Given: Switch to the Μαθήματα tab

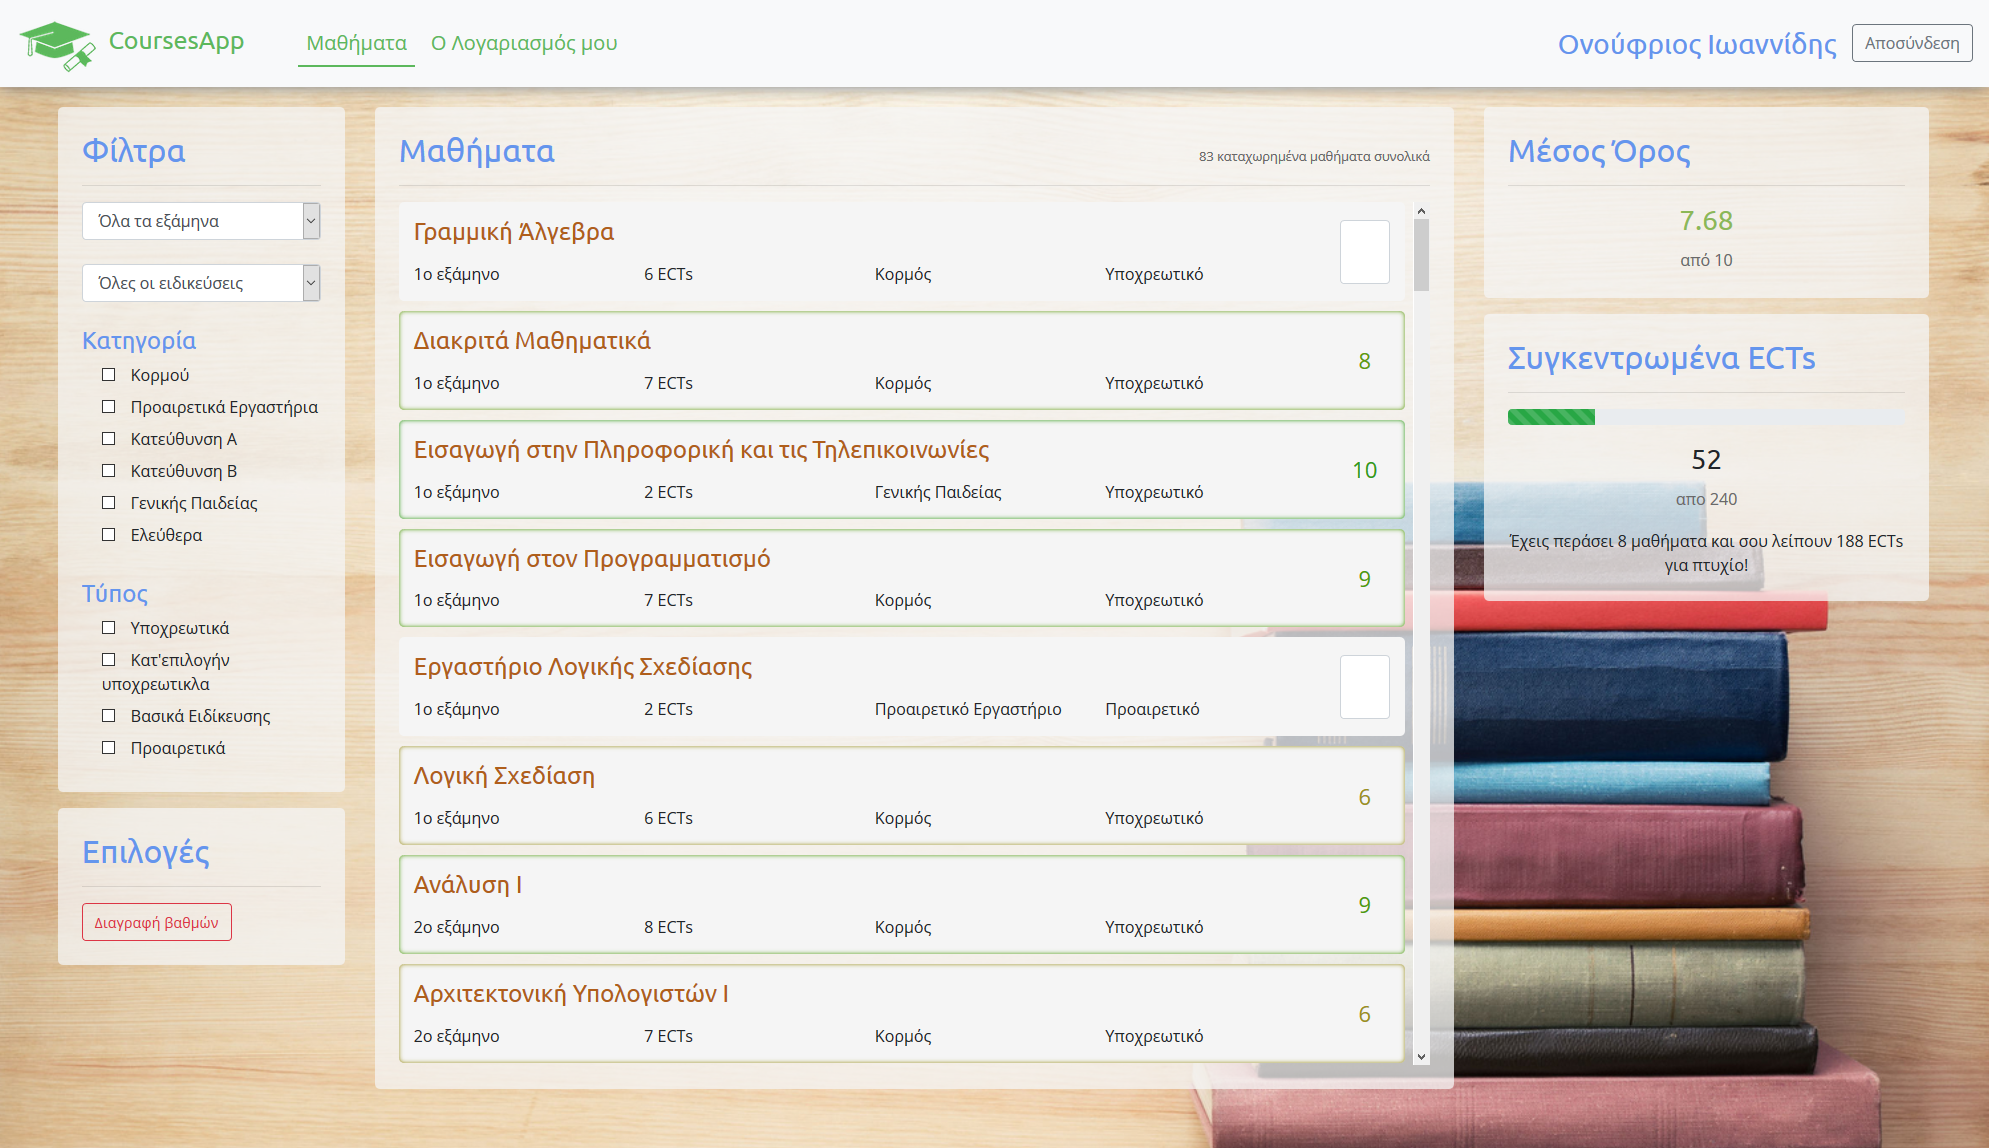Looking at the screenshot, I should point(356,43).
